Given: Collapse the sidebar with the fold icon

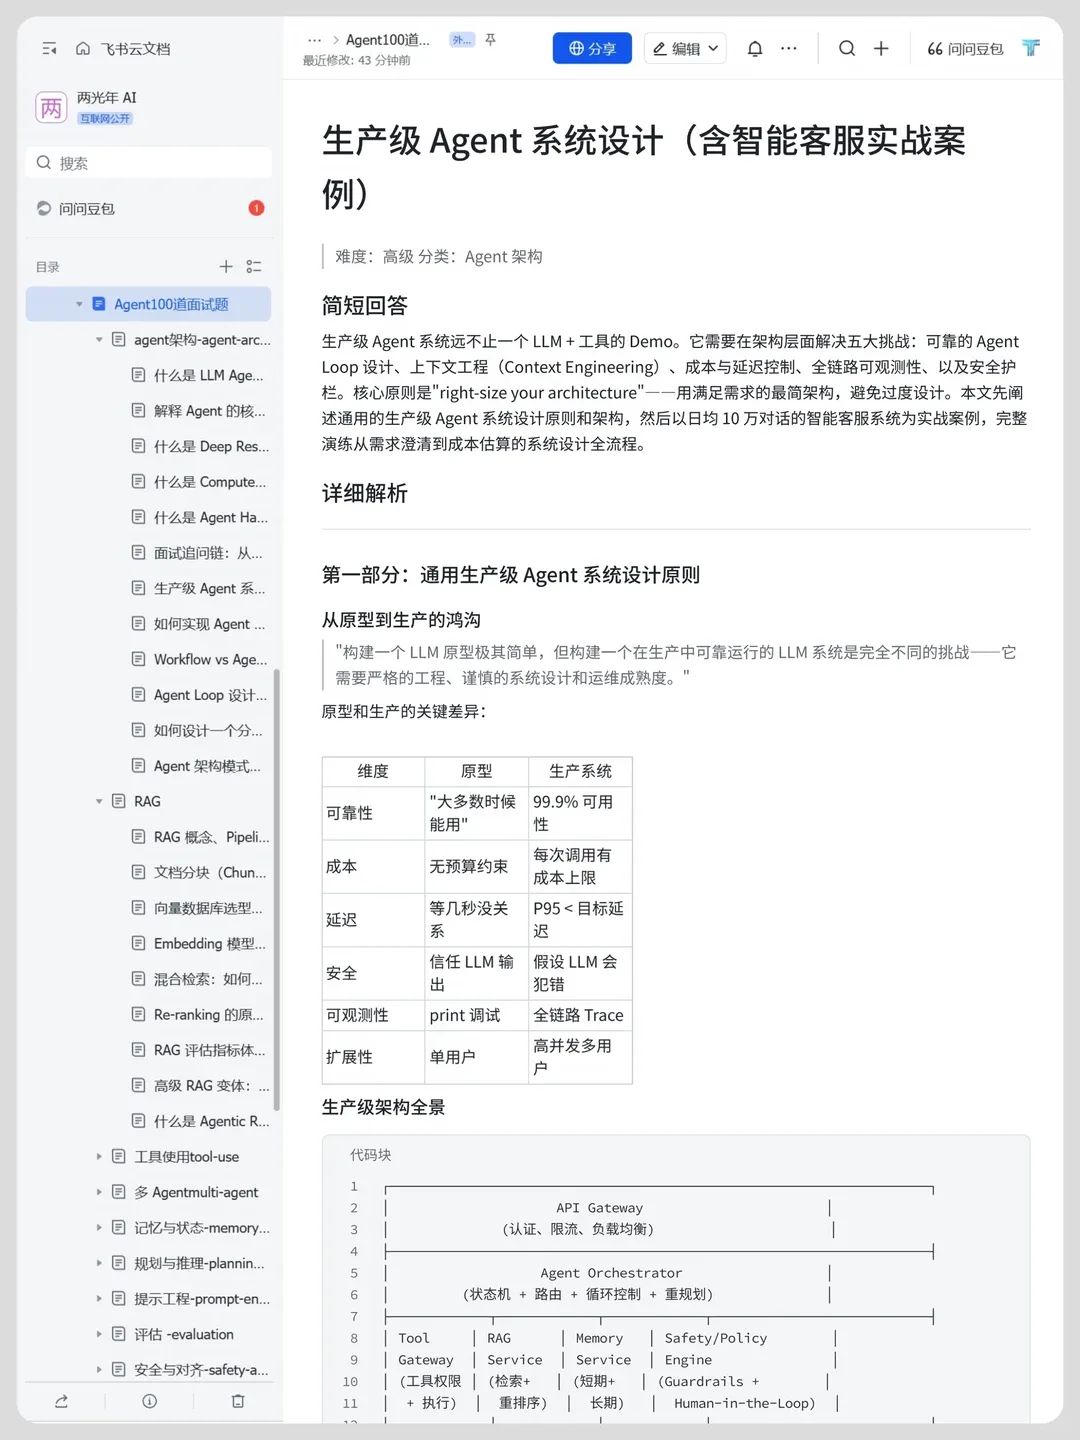Looking at the screenshot, I should click(x=50, y=48).
